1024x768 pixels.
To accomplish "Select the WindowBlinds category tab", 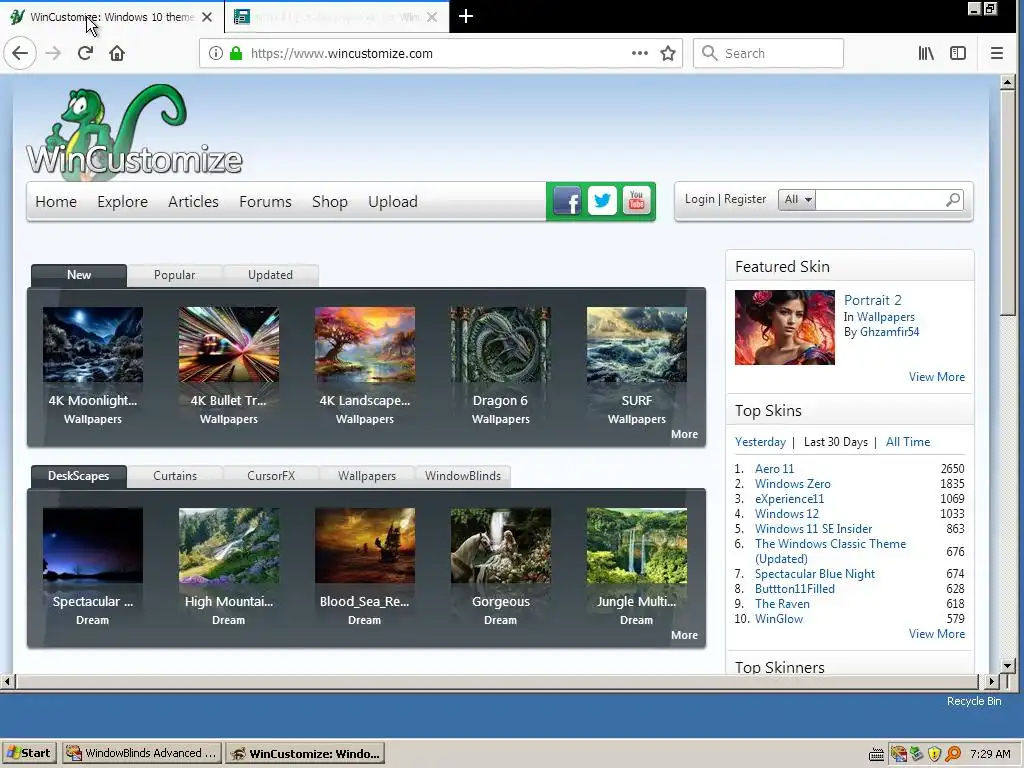I will click(x=463, y=476).
